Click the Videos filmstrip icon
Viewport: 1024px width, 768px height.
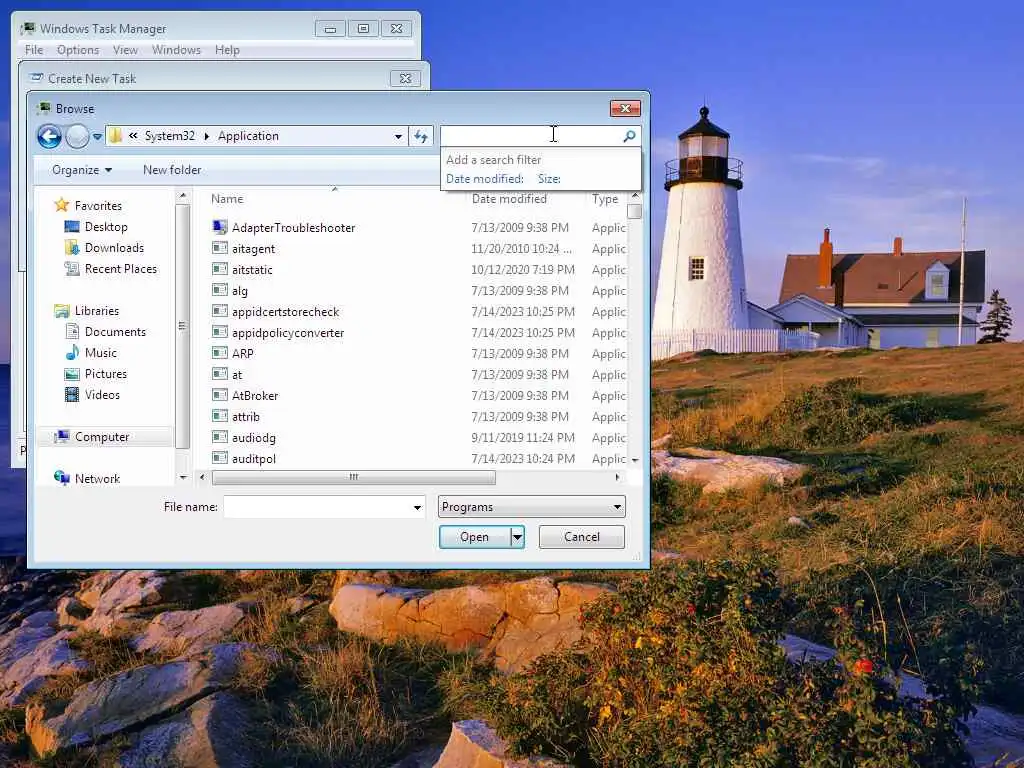point(72,394)
